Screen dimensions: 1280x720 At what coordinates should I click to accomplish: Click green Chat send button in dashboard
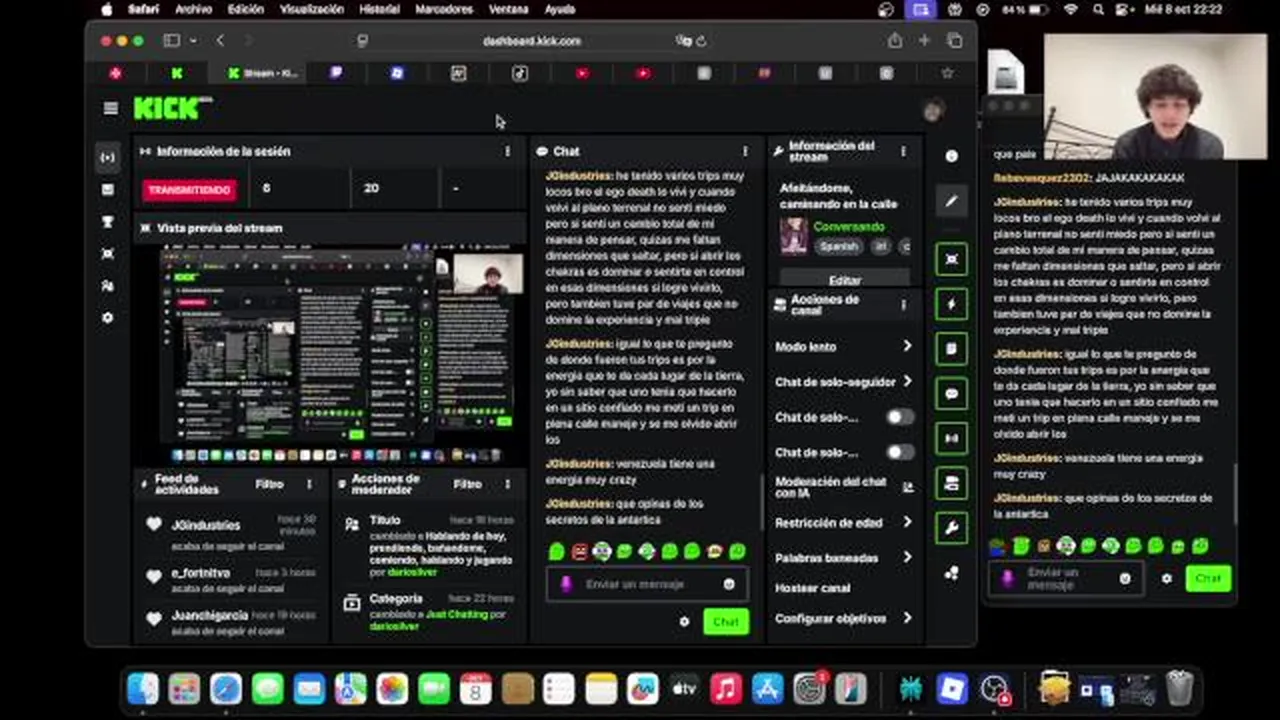(x=726, y=621)
